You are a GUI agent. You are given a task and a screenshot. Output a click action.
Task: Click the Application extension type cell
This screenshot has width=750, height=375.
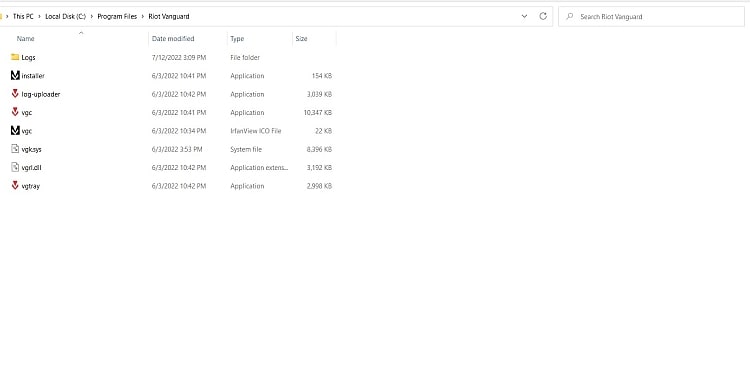[x=259, y=167]
